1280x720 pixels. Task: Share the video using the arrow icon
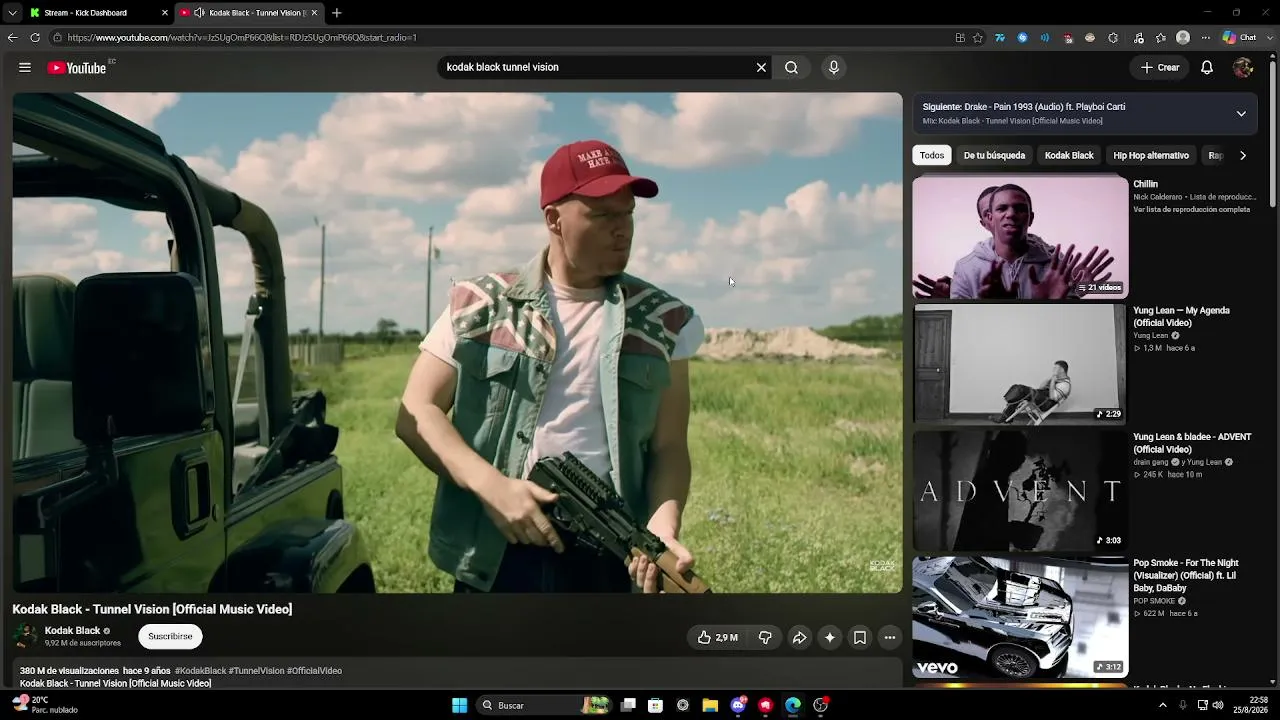(799, 637)
